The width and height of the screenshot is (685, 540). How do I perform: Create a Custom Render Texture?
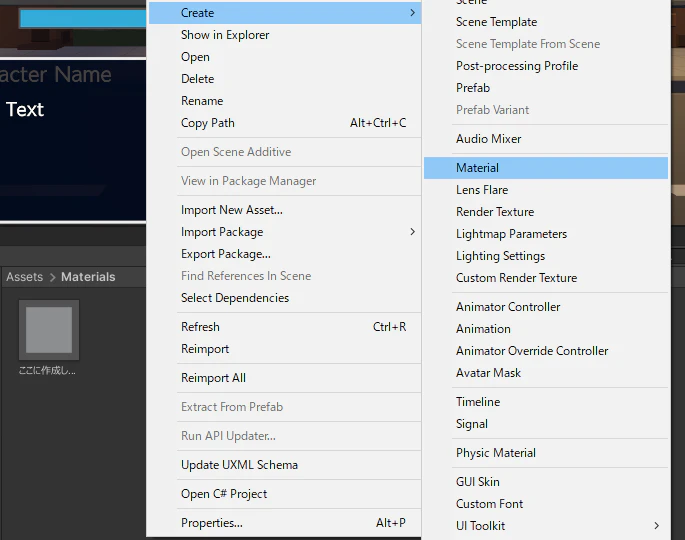(546, 278)
